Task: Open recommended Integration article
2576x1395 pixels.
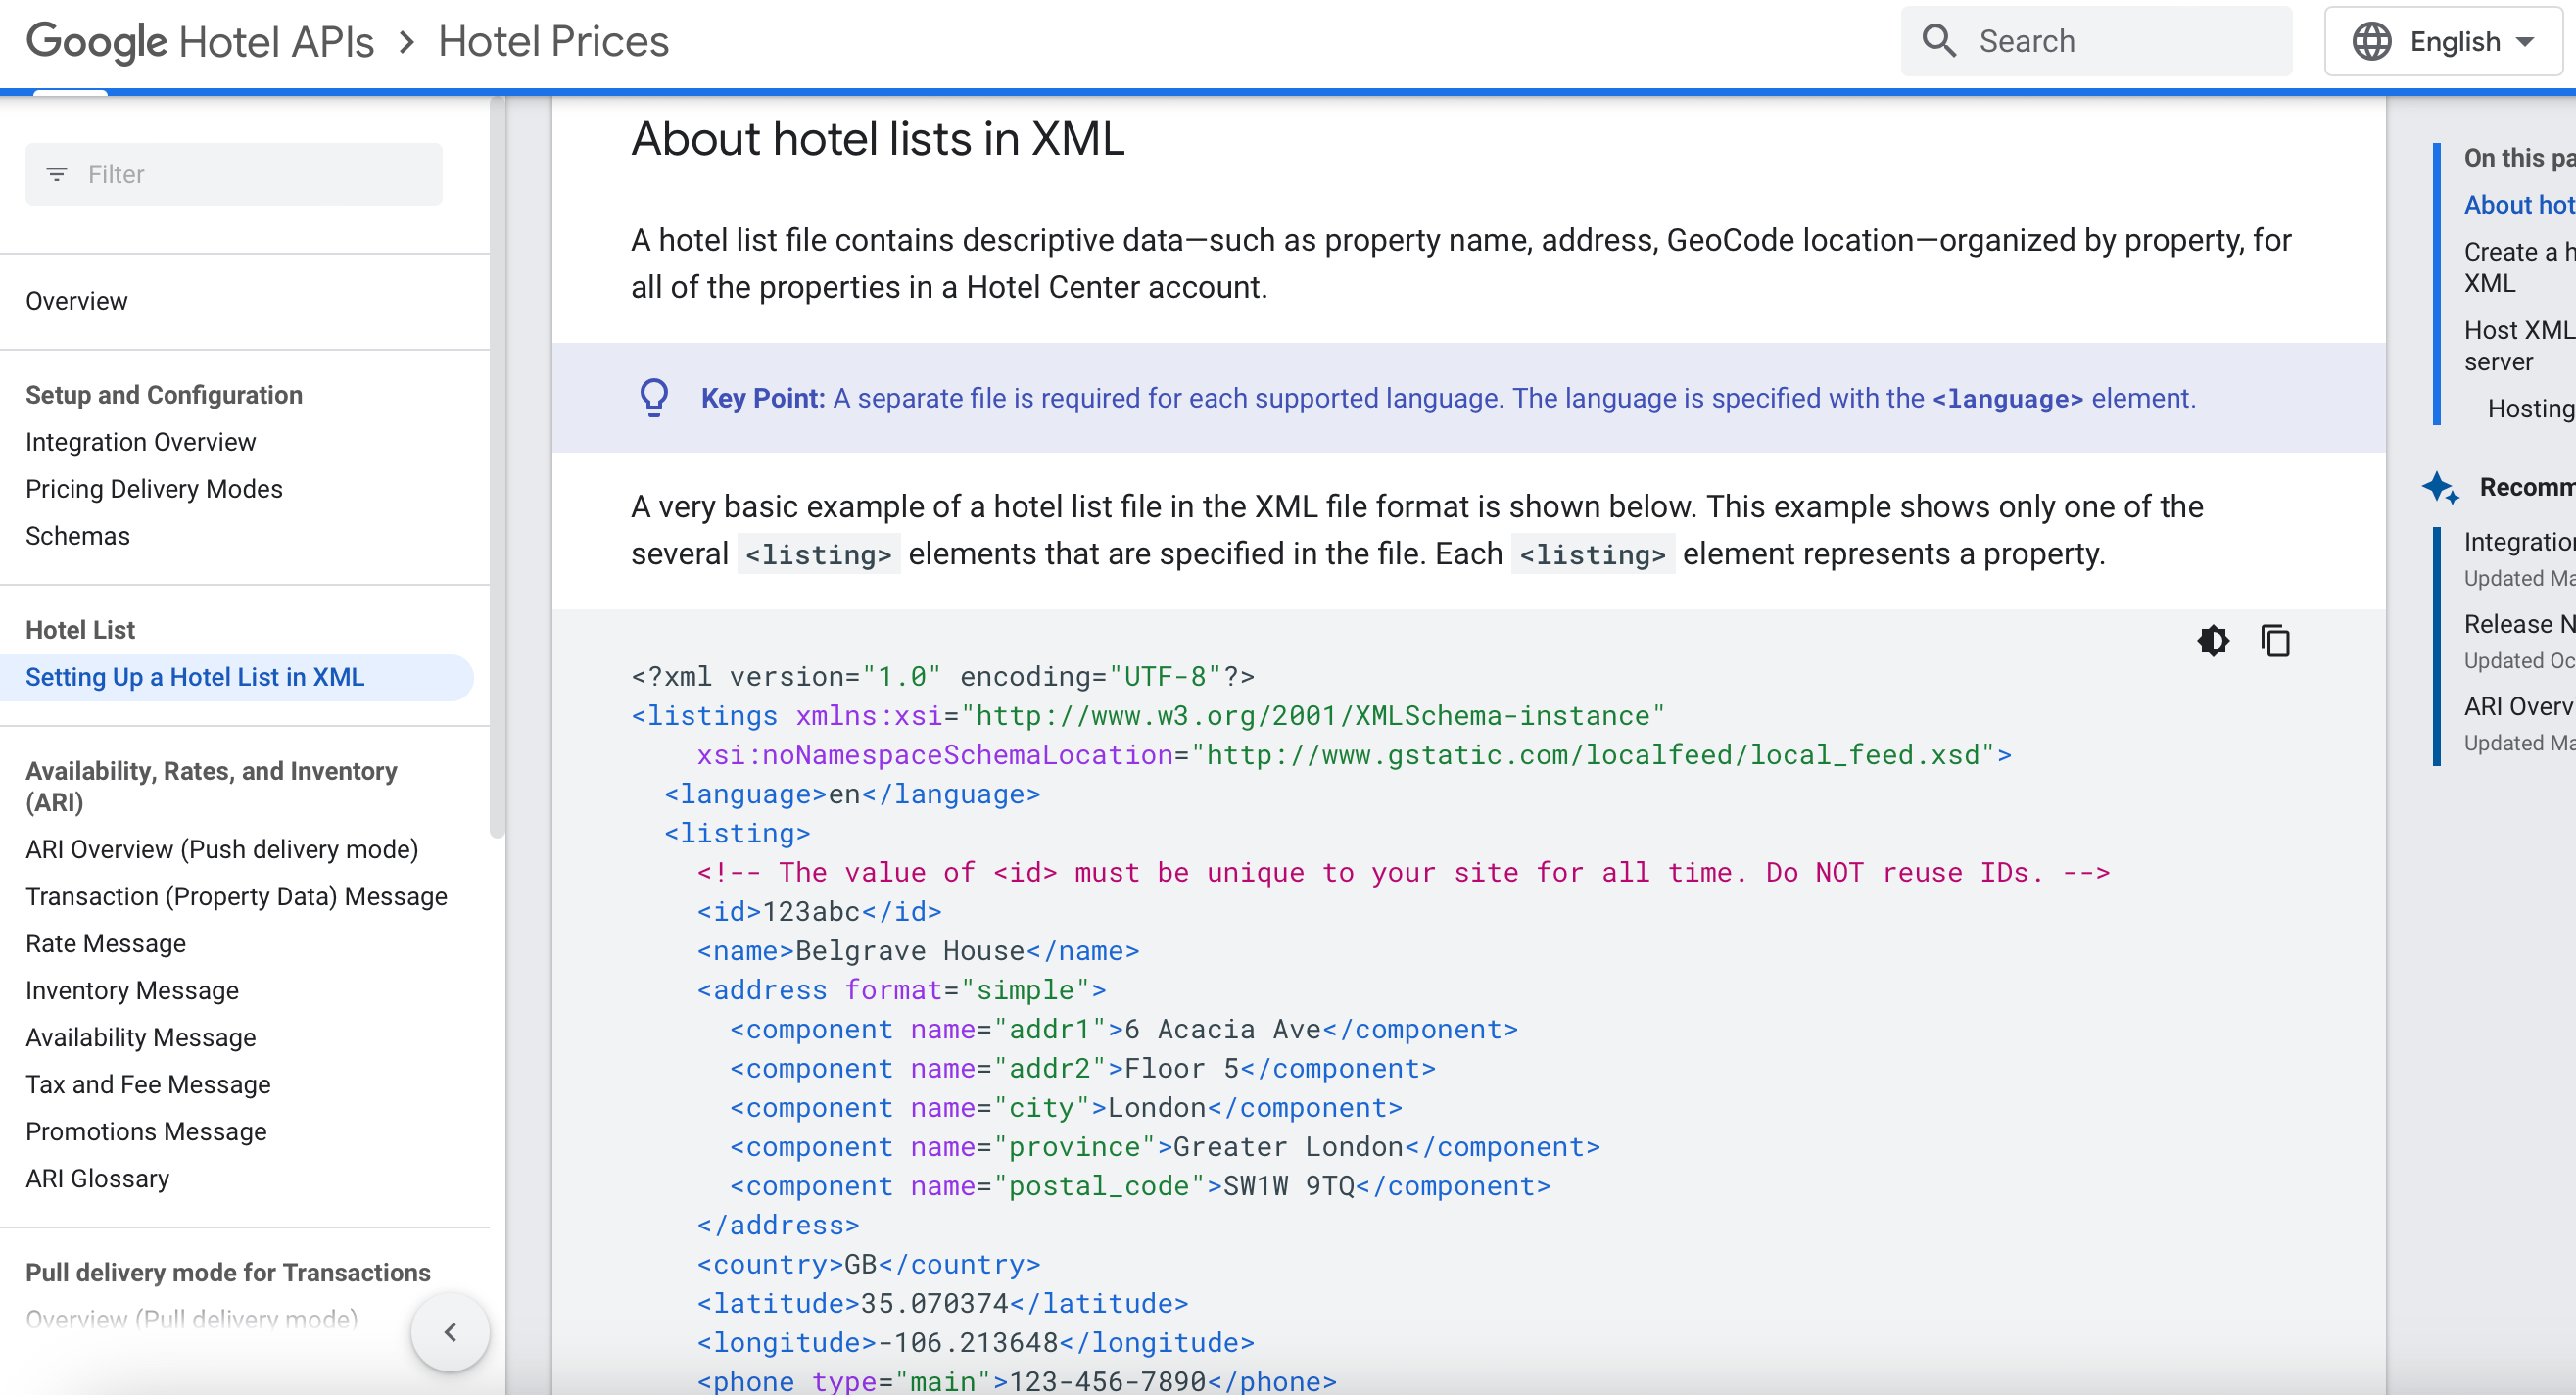Action: click(x=2519, y=542)
